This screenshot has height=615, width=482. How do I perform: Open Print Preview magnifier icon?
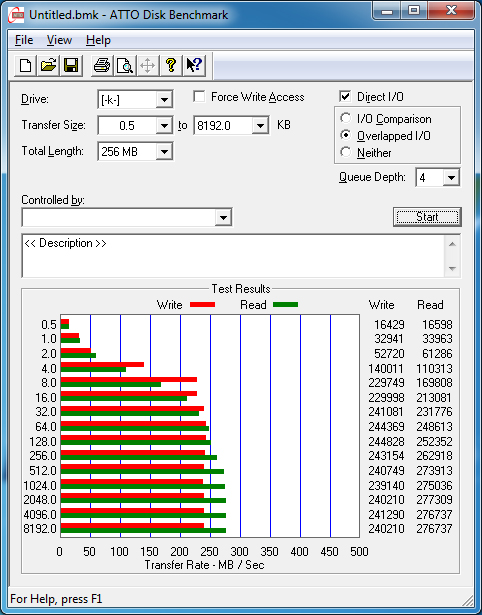[125, 66]
